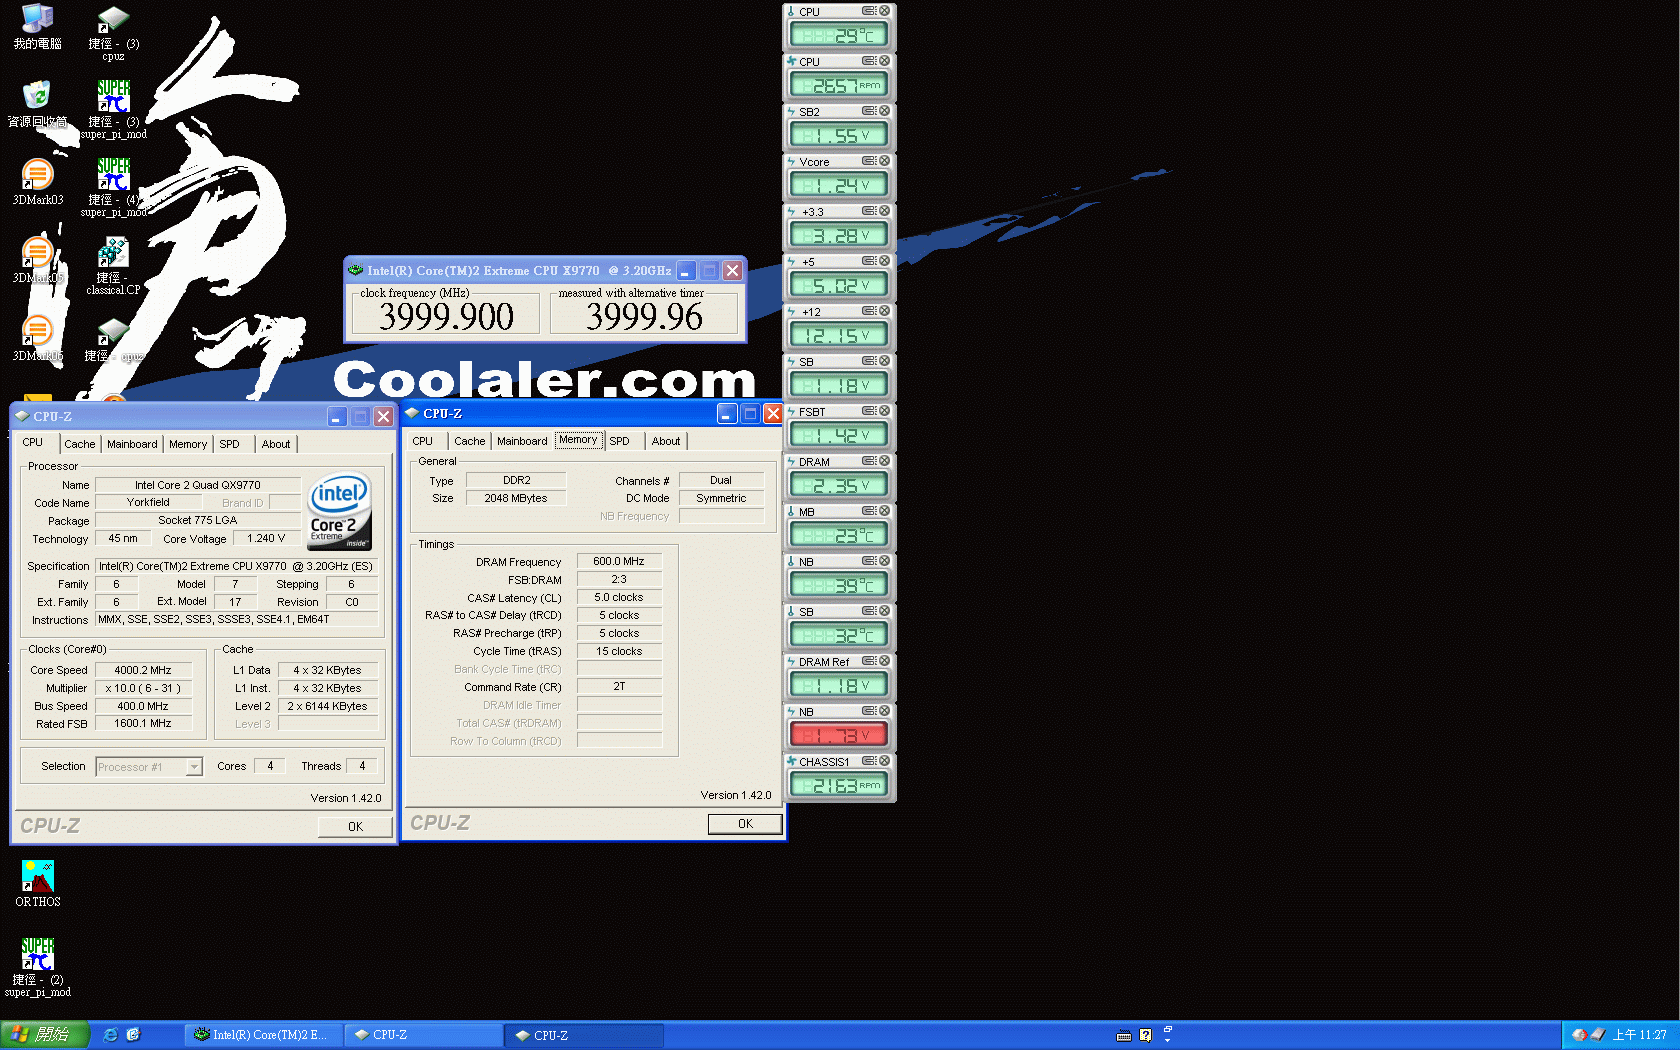This screenshot has height=1050, width=1680.
Task: Open the 資源回收筒 recycle bin icon
Action: (37, 104)
